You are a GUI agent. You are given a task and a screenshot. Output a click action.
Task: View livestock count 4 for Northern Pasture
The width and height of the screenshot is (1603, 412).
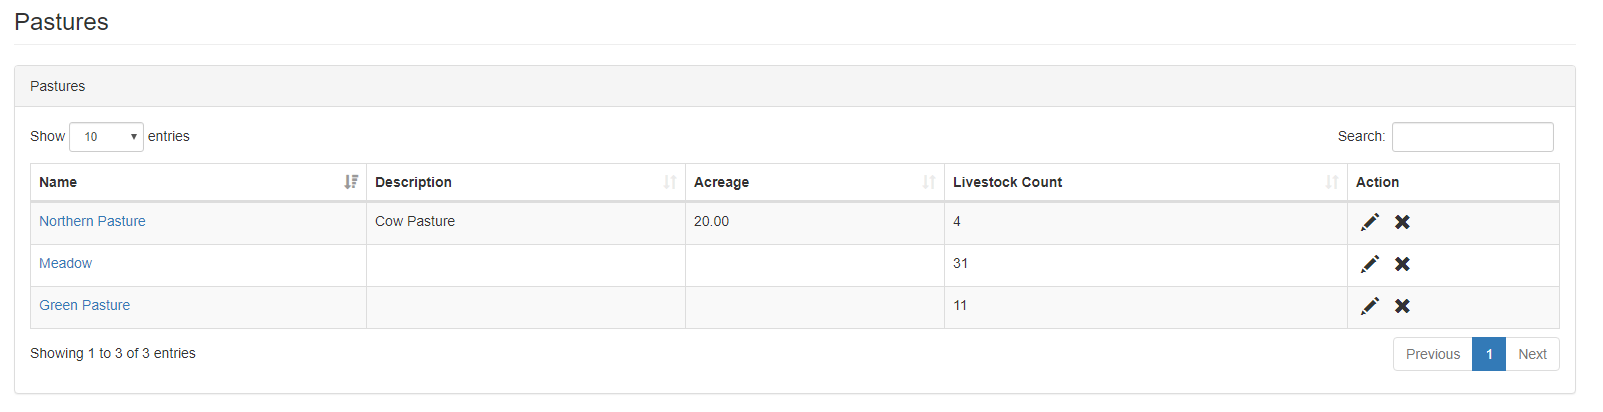click(957, 221)
